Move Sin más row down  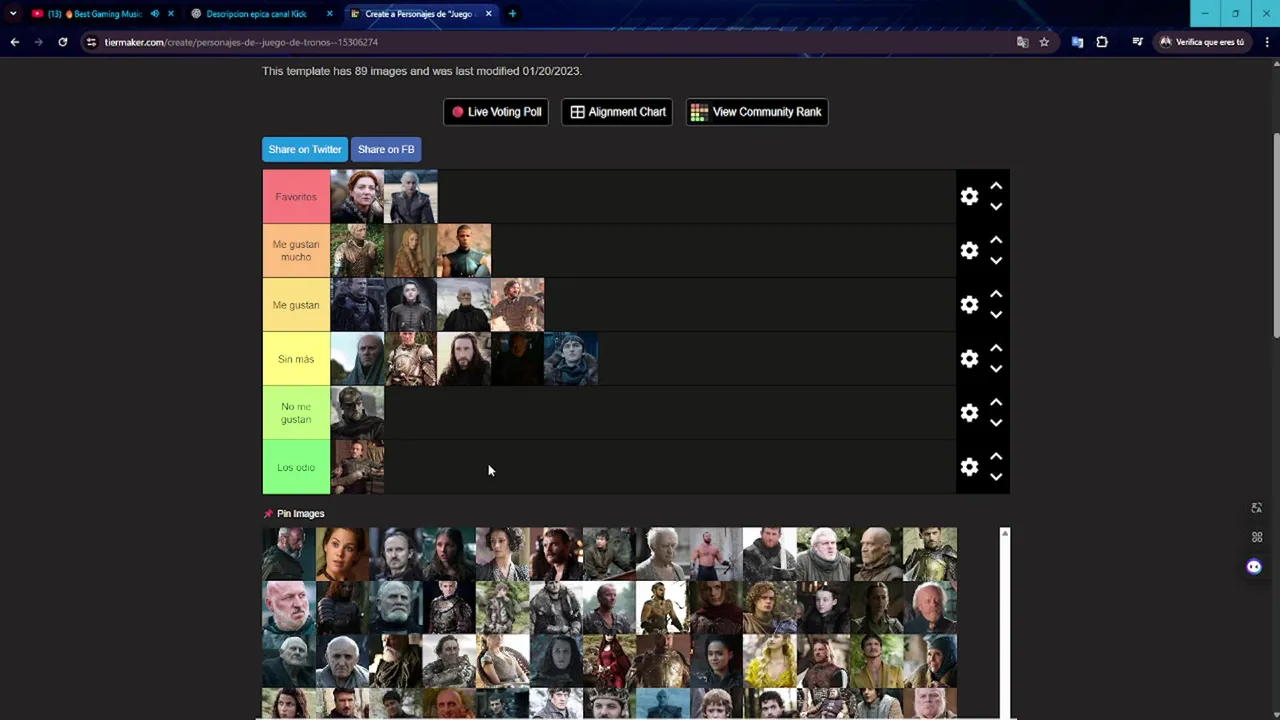click(996, 369)
